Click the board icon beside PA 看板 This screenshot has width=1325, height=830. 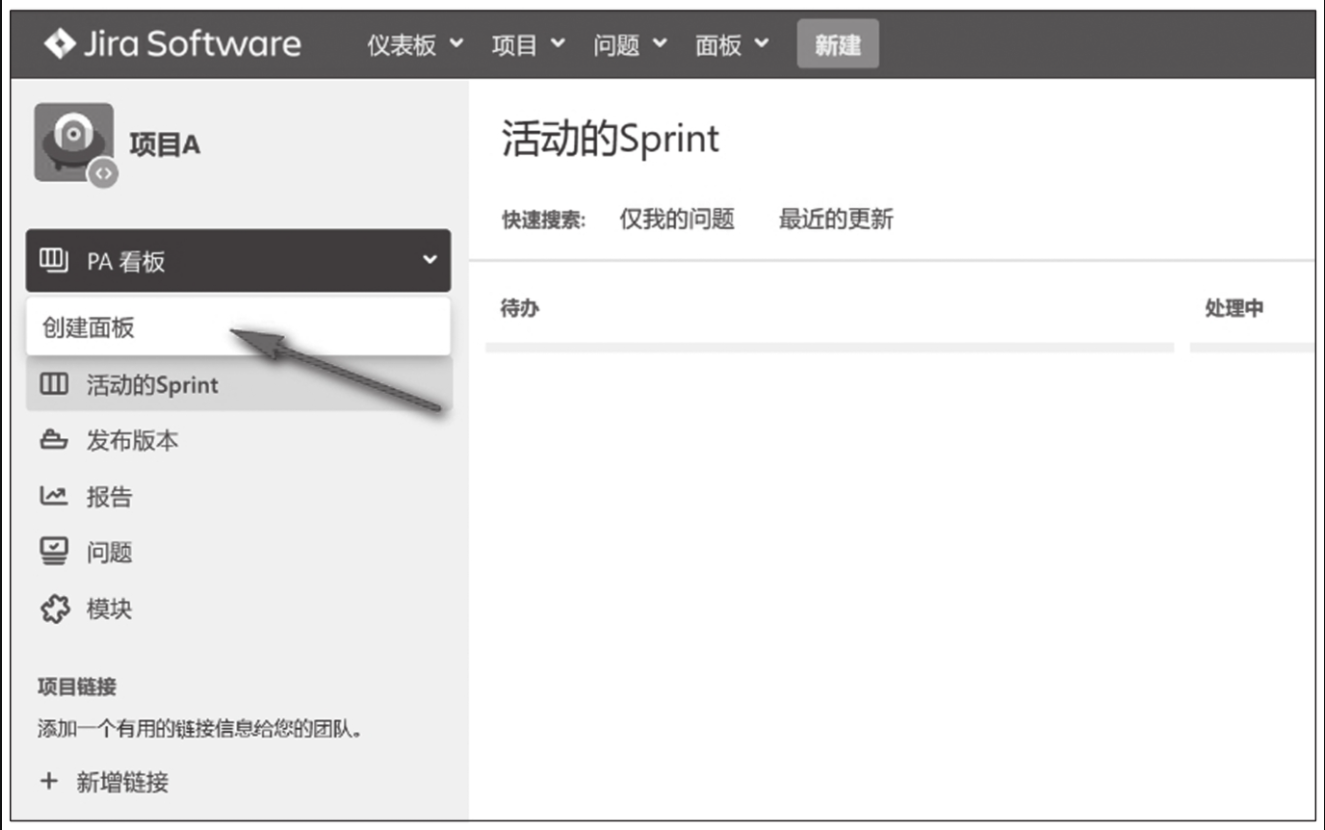tap(52, 260)
